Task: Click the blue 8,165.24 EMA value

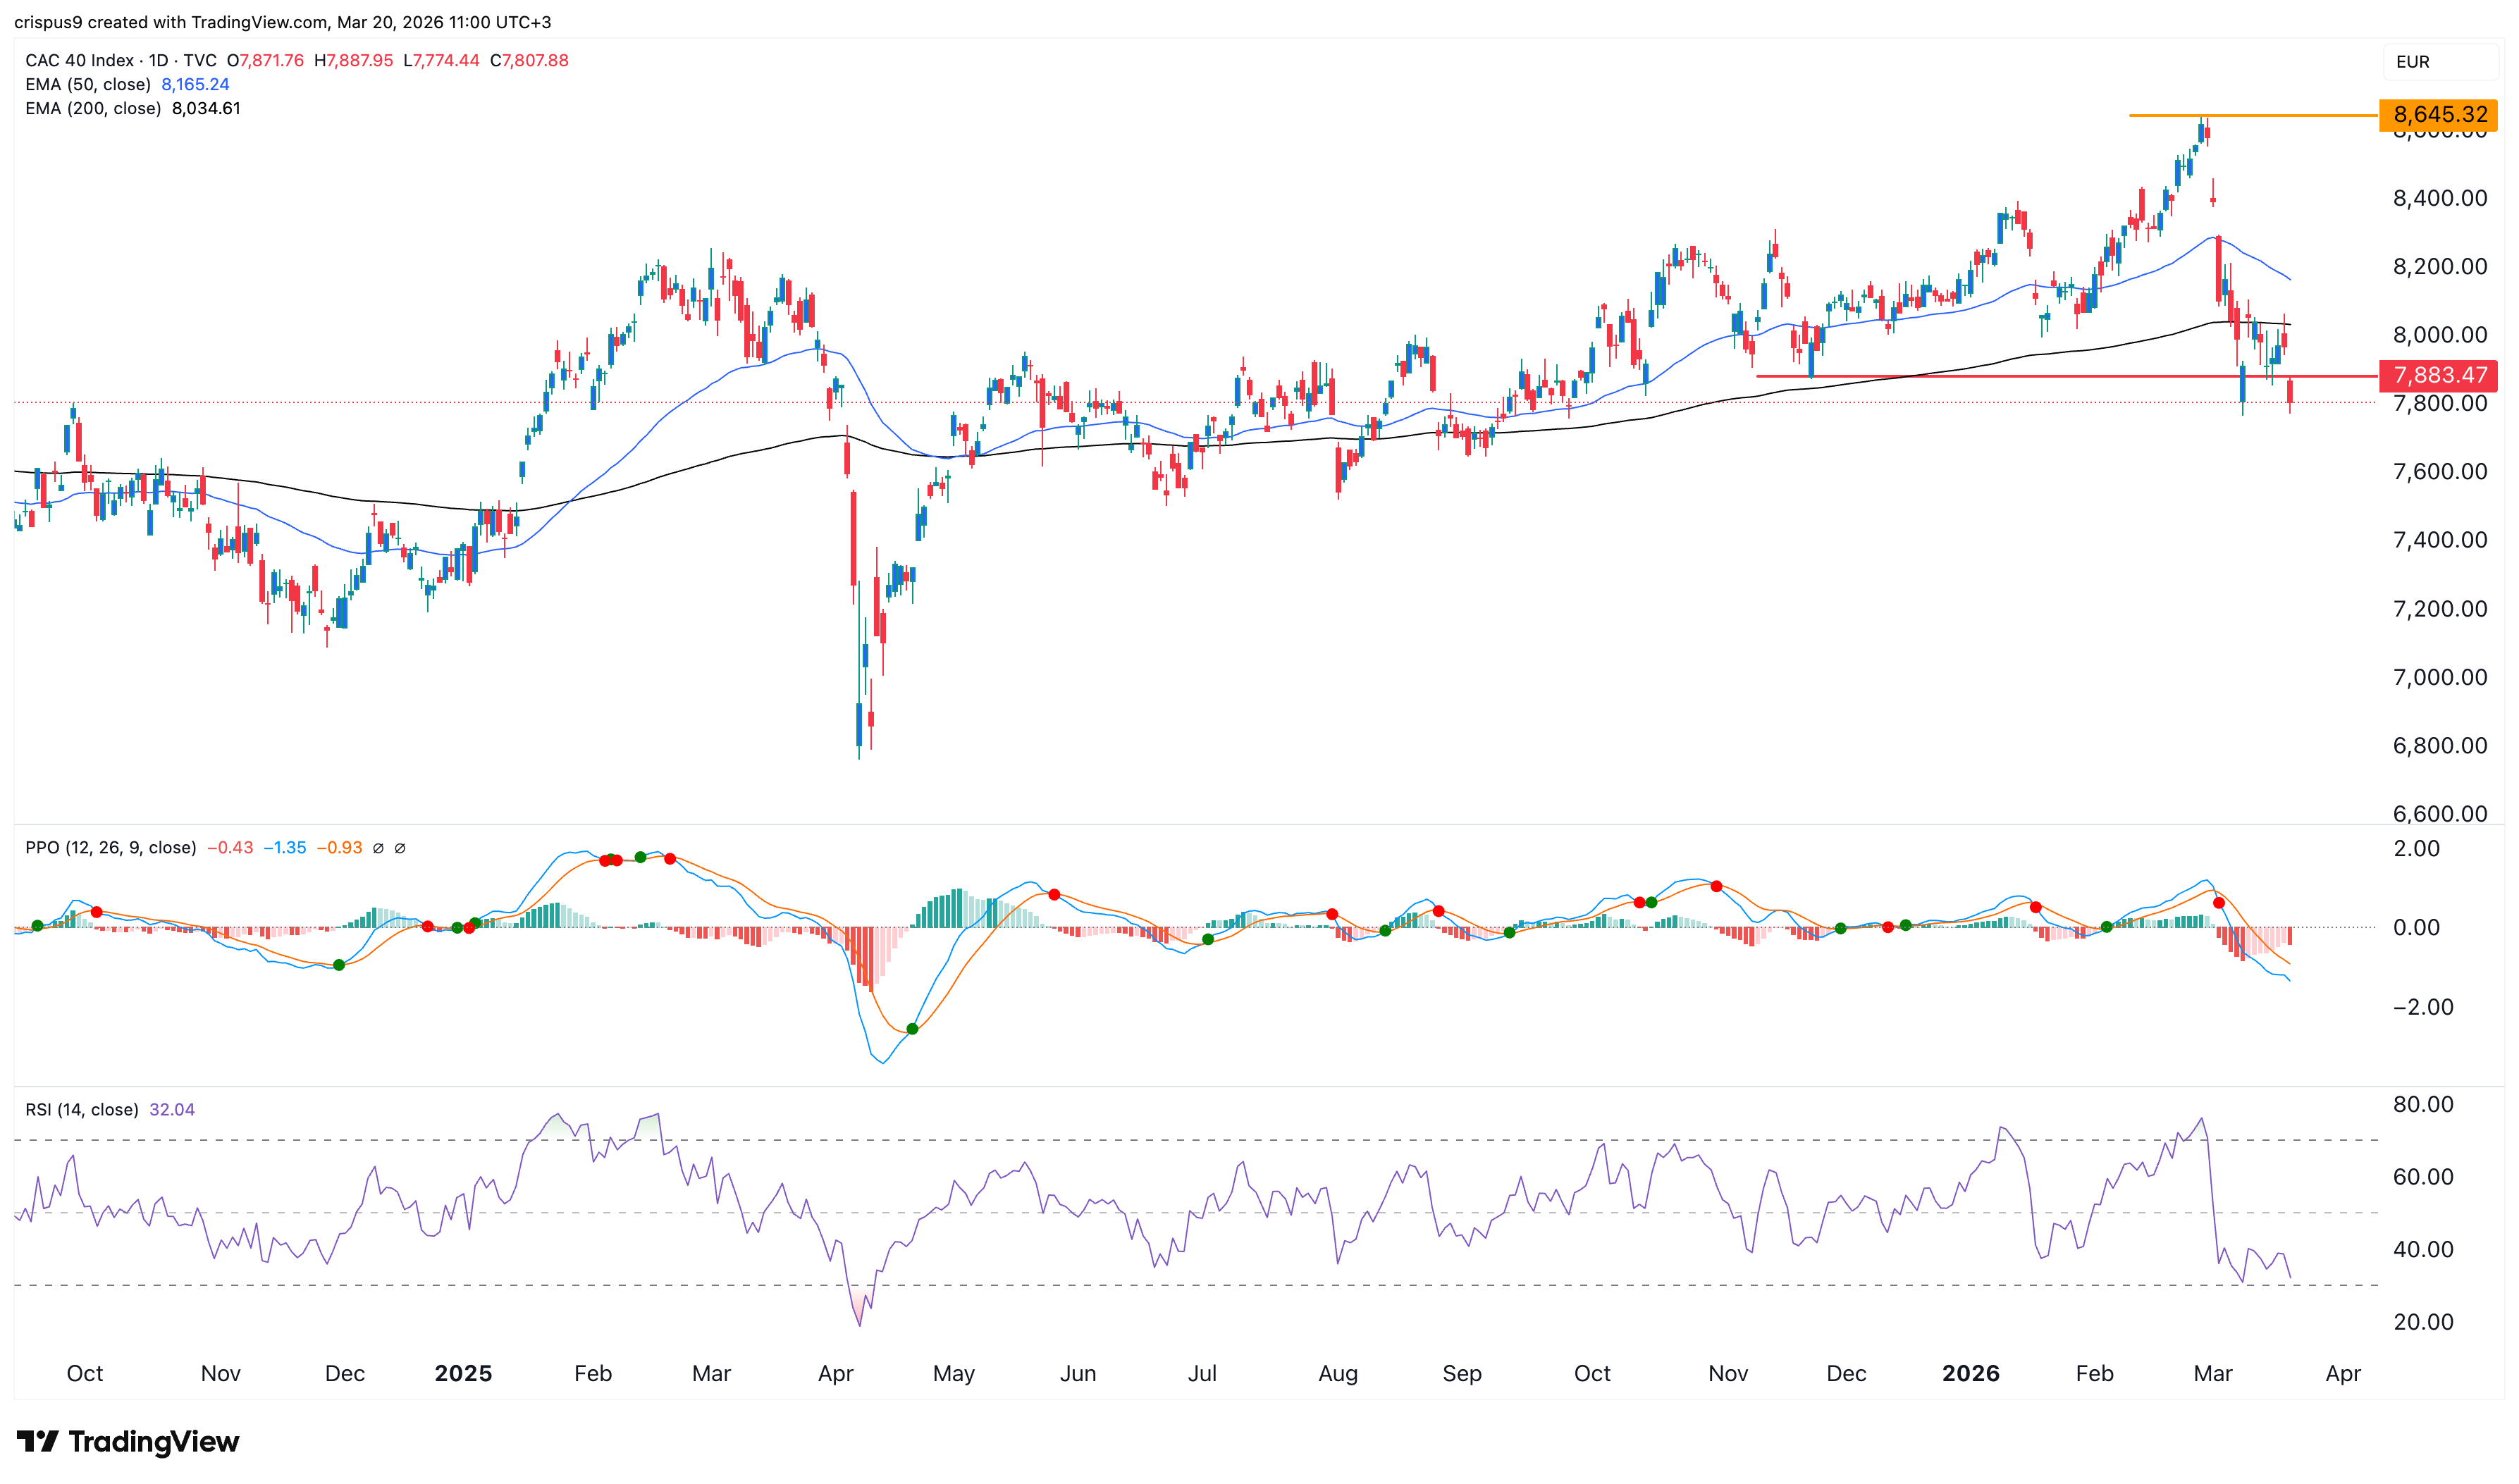Action: 195,85
